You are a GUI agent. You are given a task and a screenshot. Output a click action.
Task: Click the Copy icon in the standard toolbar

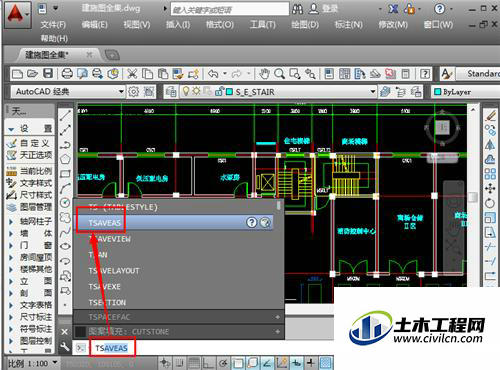pyautogui.click(x=147, y=74)
